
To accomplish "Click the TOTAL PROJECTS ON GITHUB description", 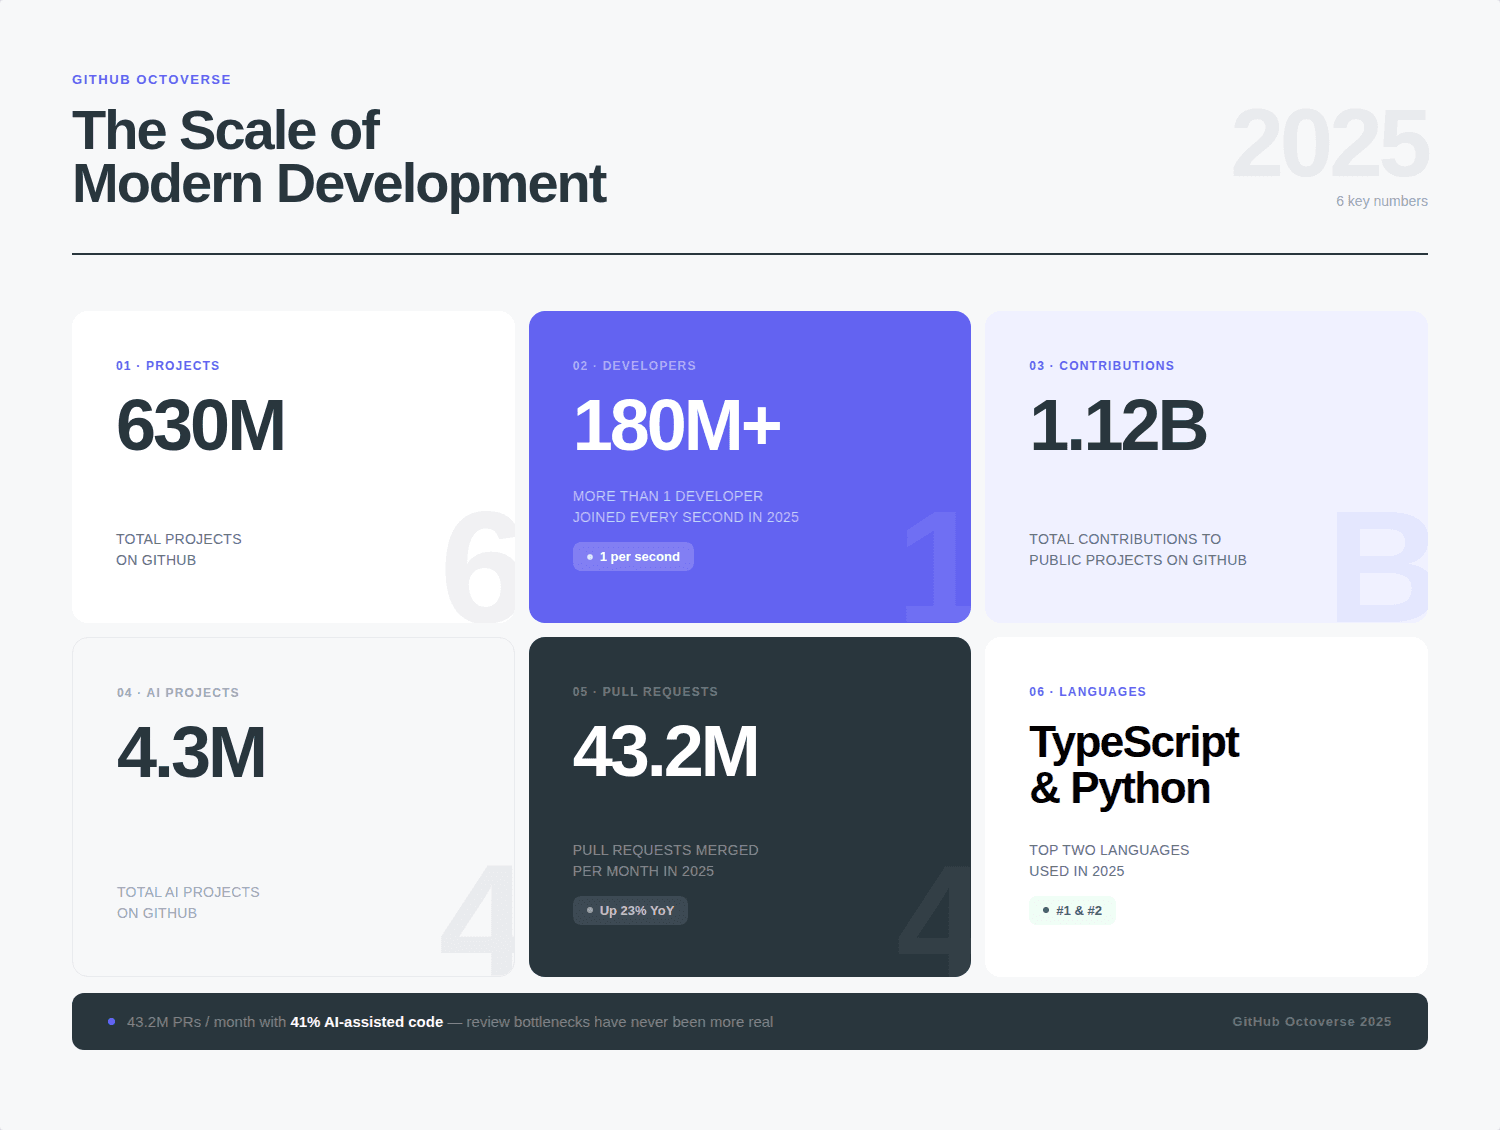I will (179, 549).
